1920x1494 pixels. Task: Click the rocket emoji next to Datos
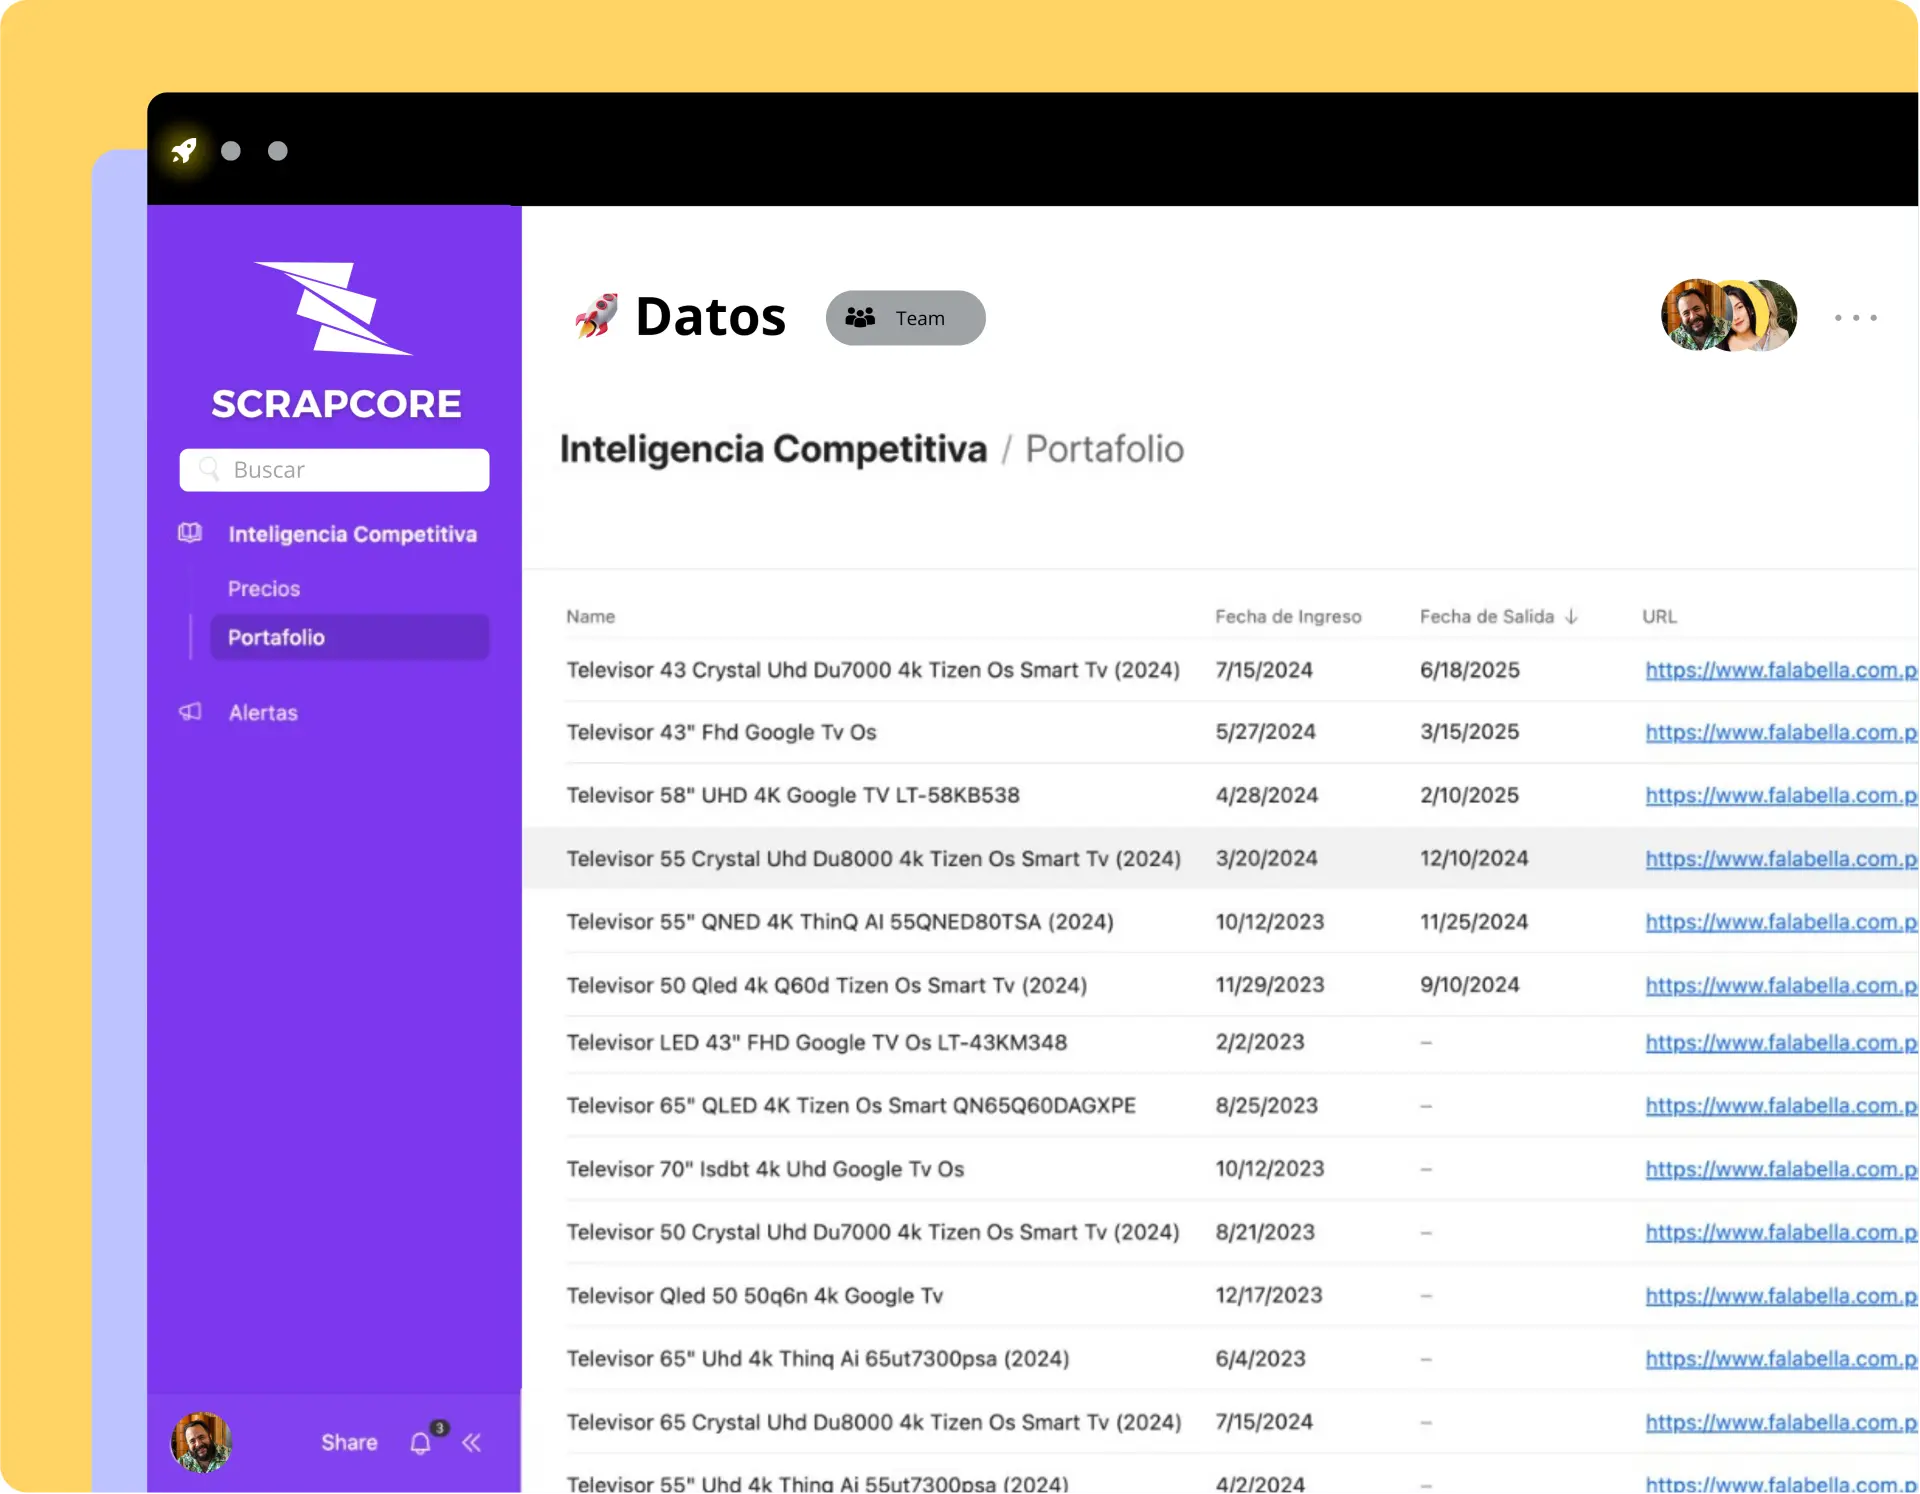[597, 316]
